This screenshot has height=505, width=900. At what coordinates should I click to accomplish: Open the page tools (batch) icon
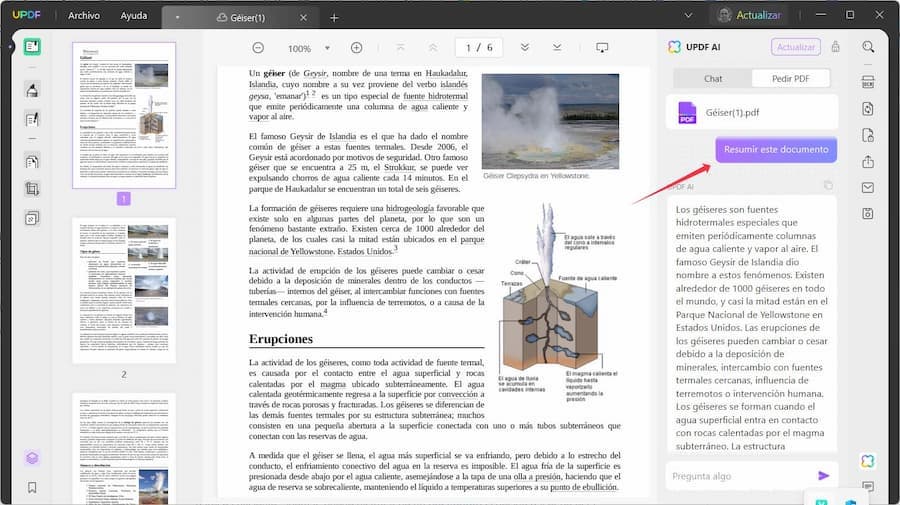point(32,218)
